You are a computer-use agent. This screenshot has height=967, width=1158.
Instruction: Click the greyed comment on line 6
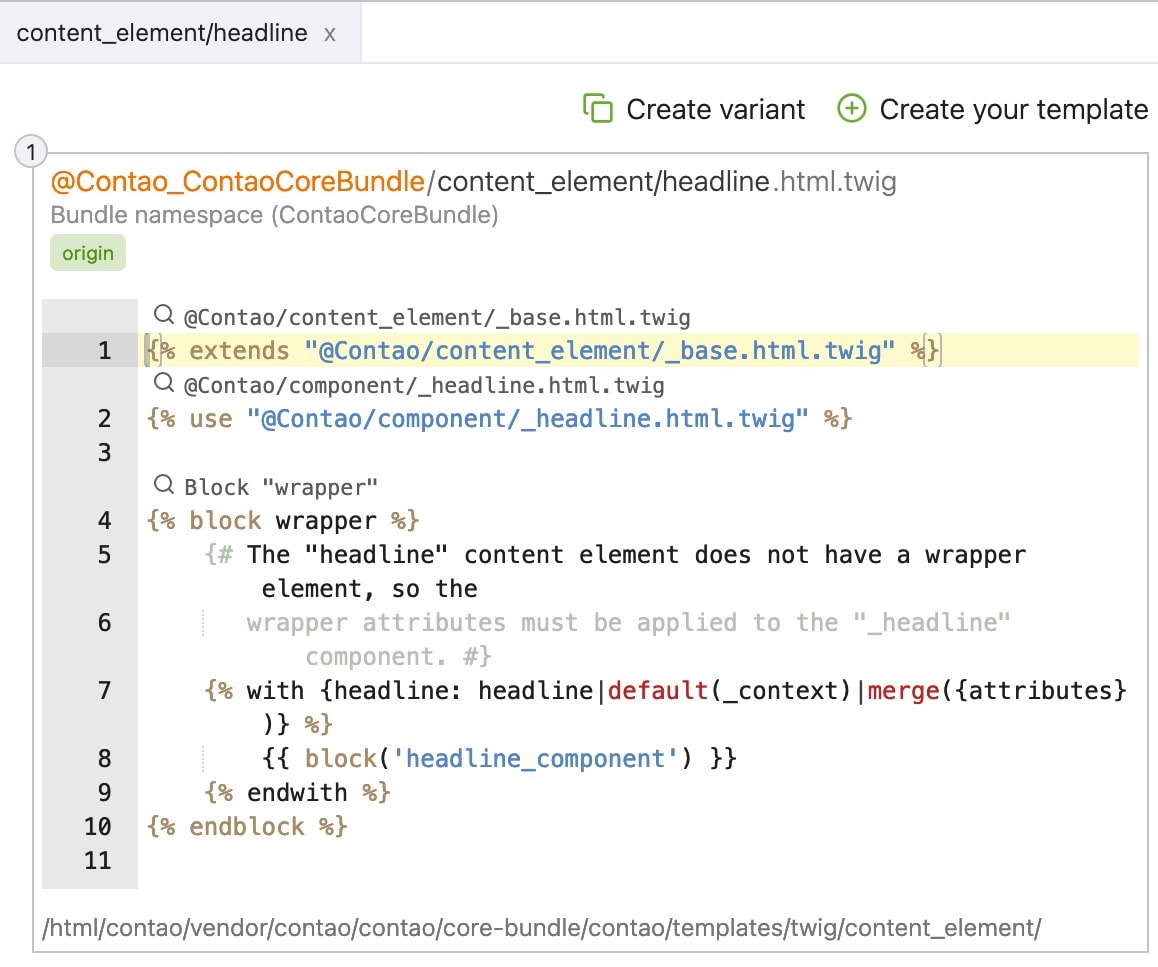point(628,639)
